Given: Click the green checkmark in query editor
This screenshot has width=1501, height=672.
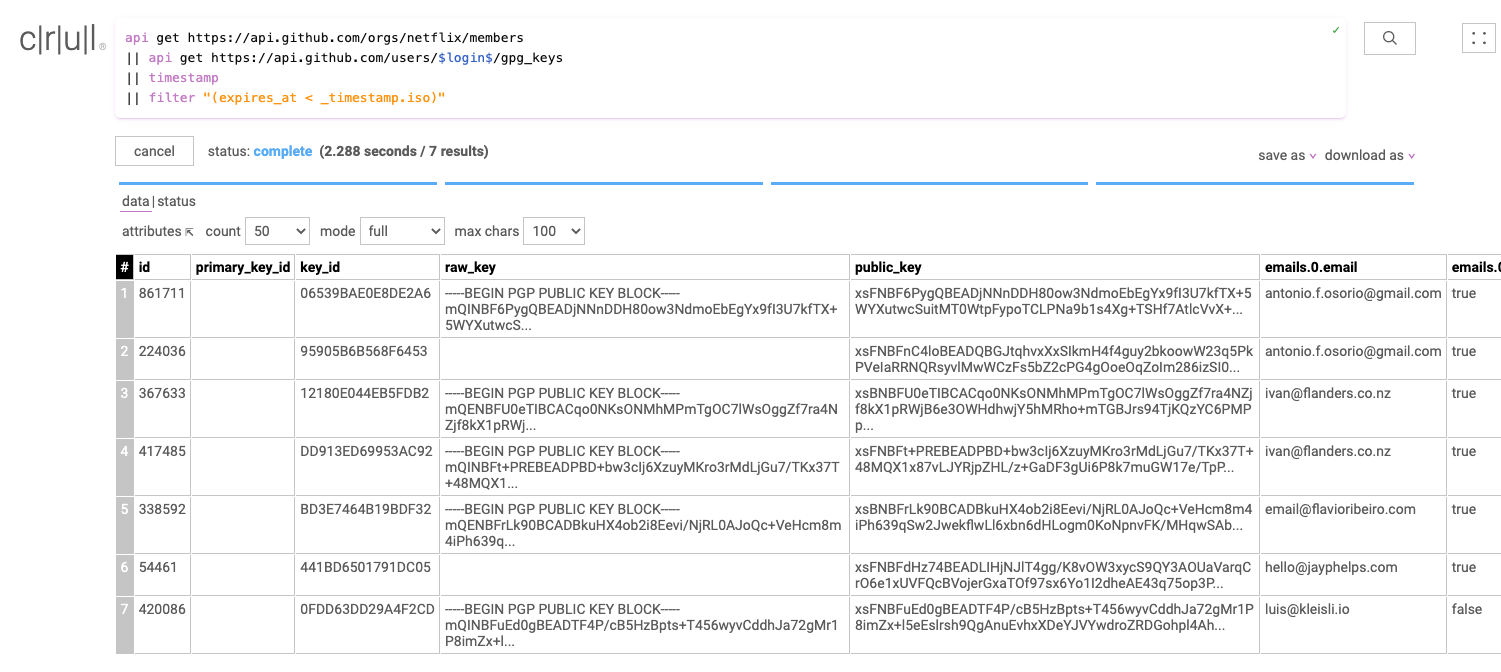Looking at the screenshot, I should tap(1336, 31).
